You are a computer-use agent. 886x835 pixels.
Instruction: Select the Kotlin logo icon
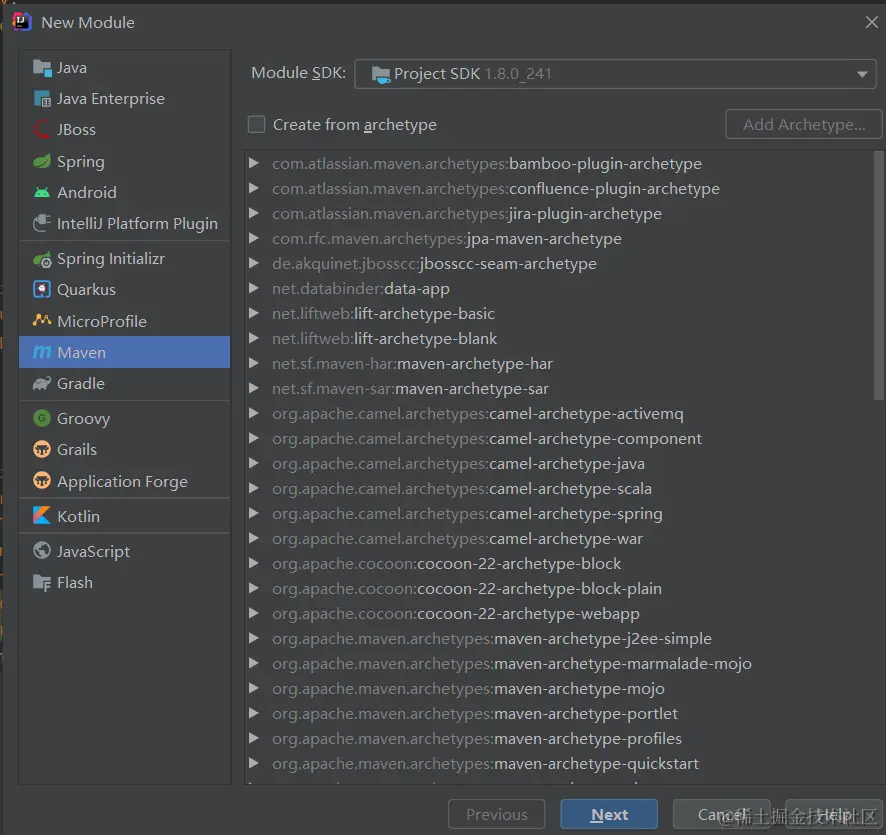pos(41,516)
